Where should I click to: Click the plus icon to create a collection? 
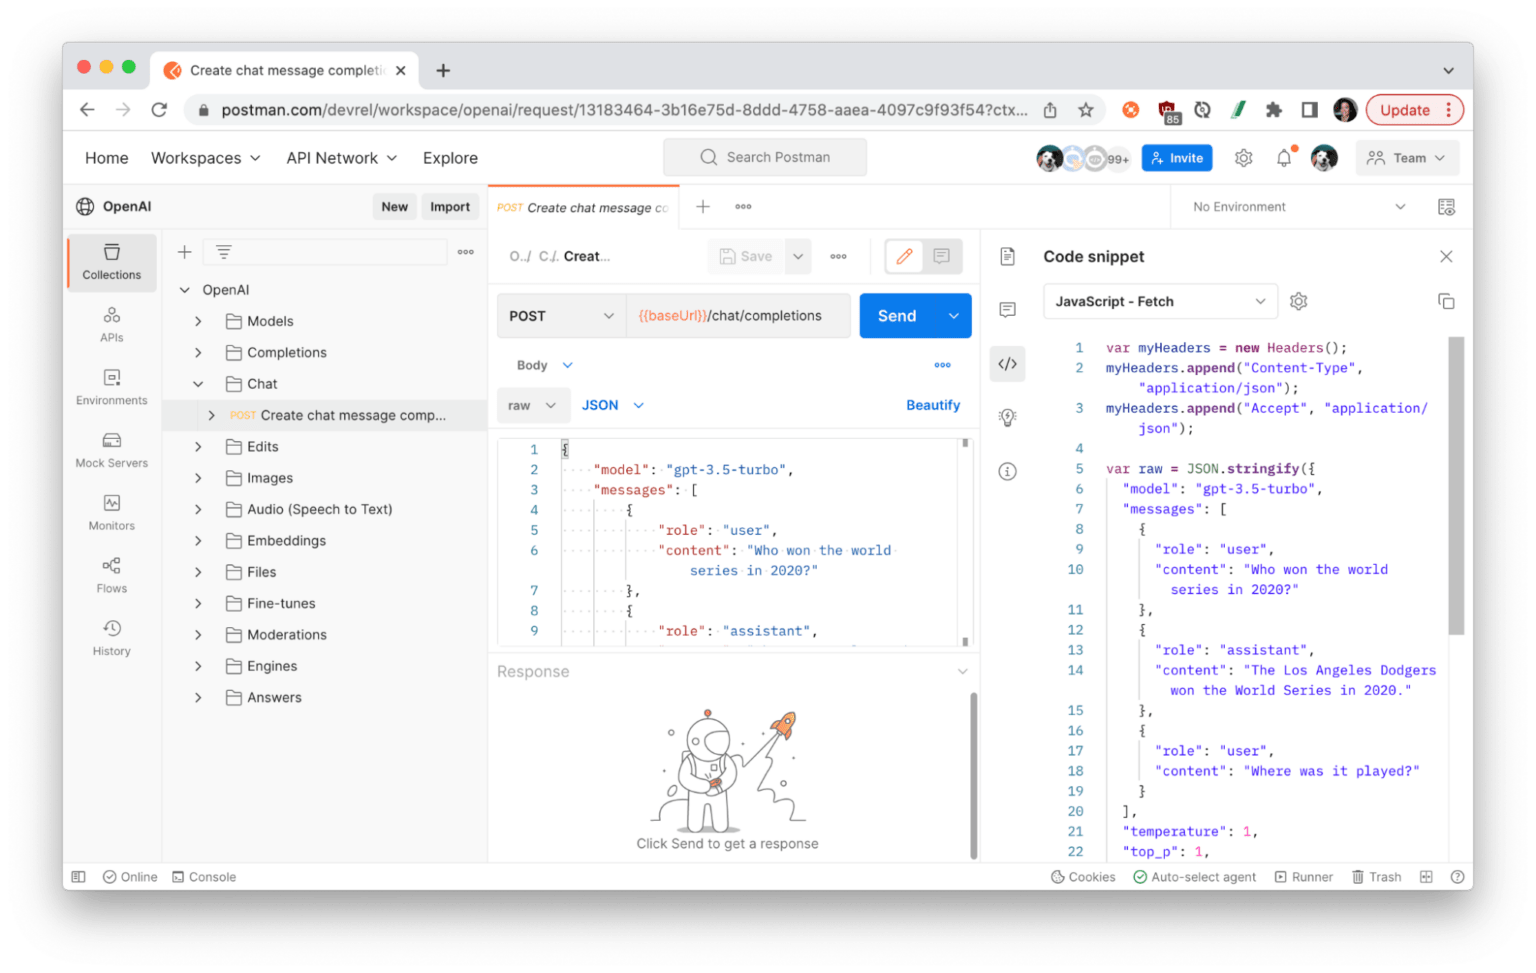pyautogui.click(x=184, y=252)
